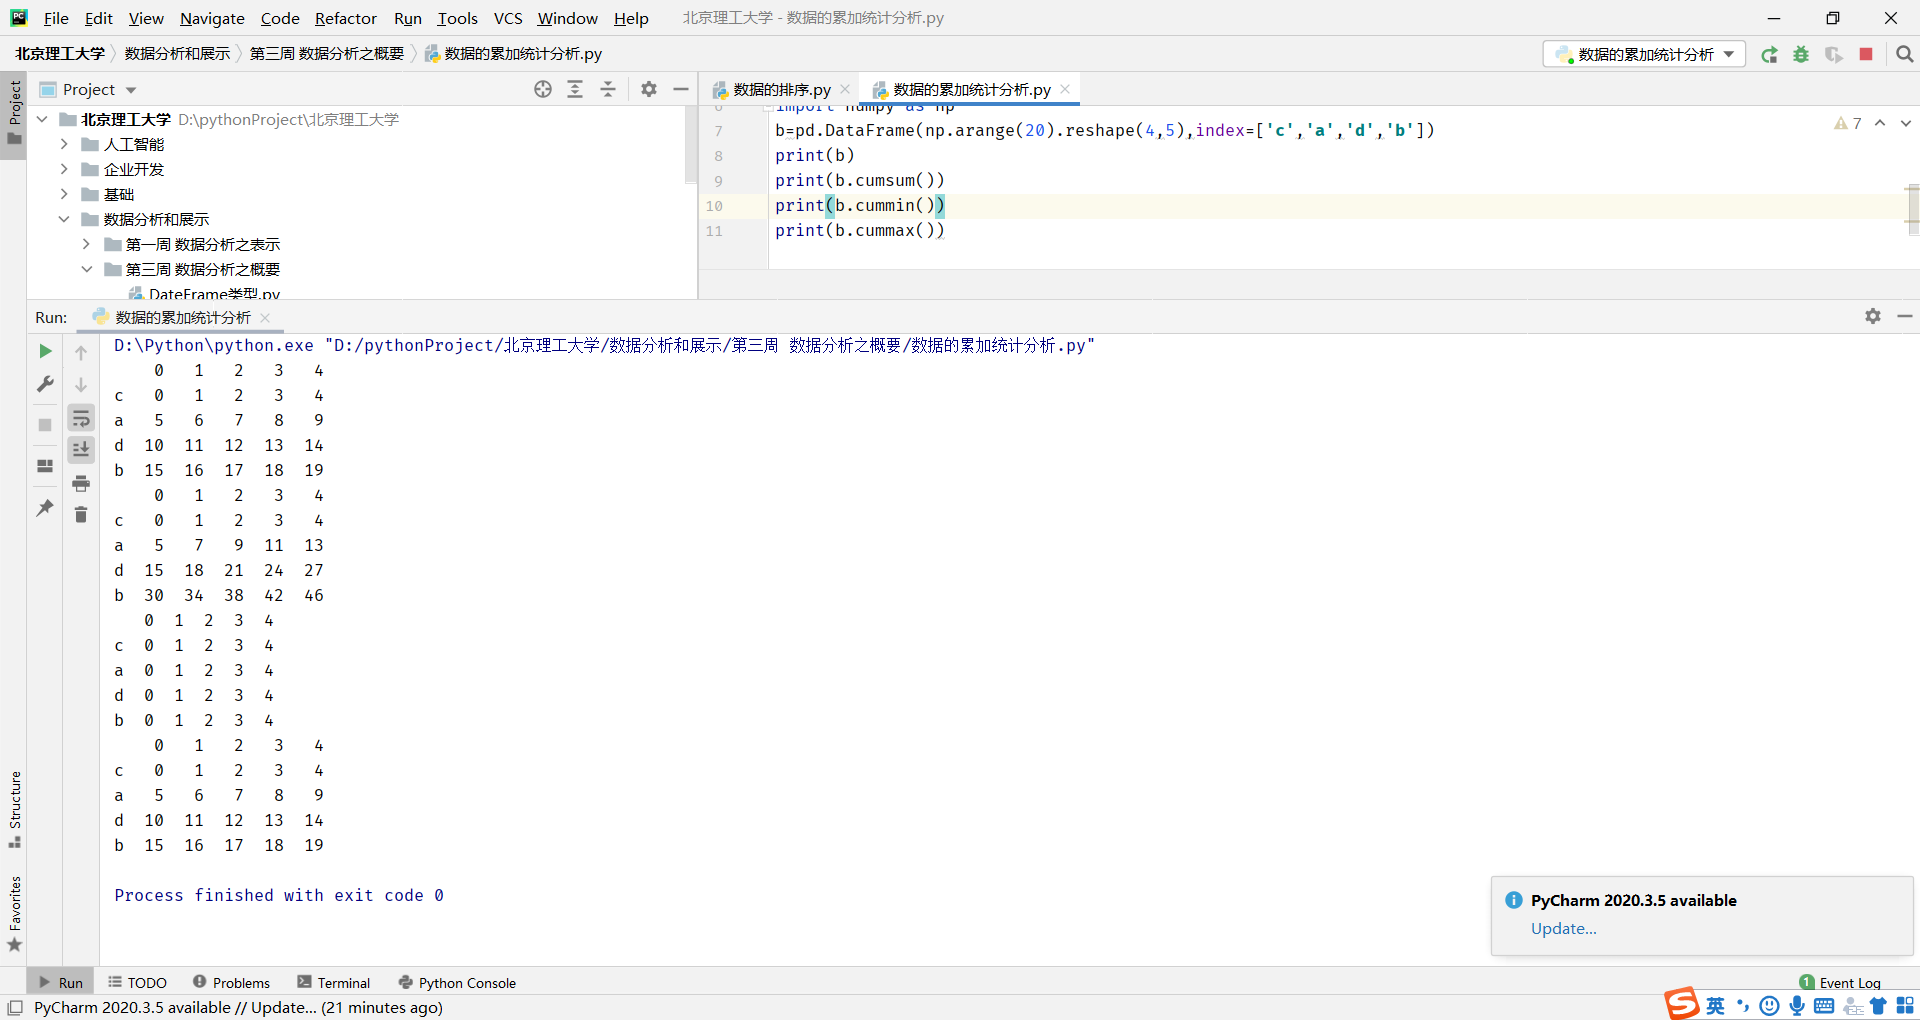Rerun script with green play icon
The image size is (1920, 1020).
coord(45,351)
